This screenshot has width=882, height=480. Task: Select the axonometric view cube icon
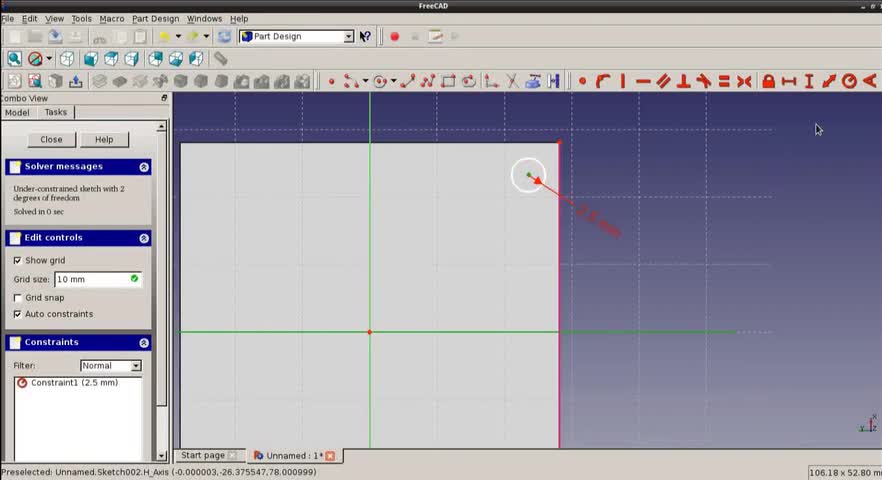coord(67,59)
